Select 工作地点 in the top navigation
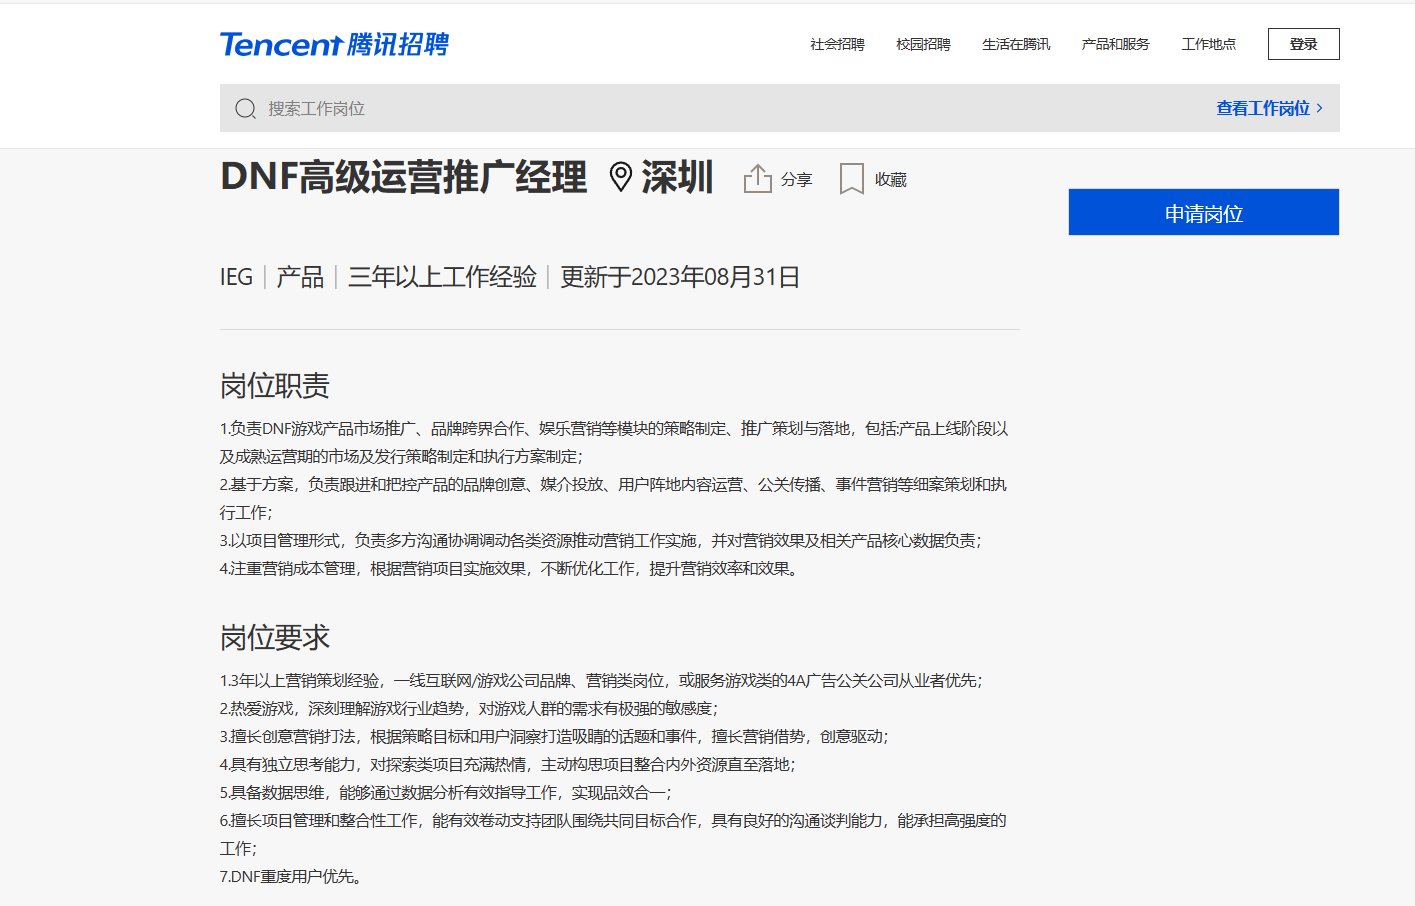 click(x=1208, y=44)
